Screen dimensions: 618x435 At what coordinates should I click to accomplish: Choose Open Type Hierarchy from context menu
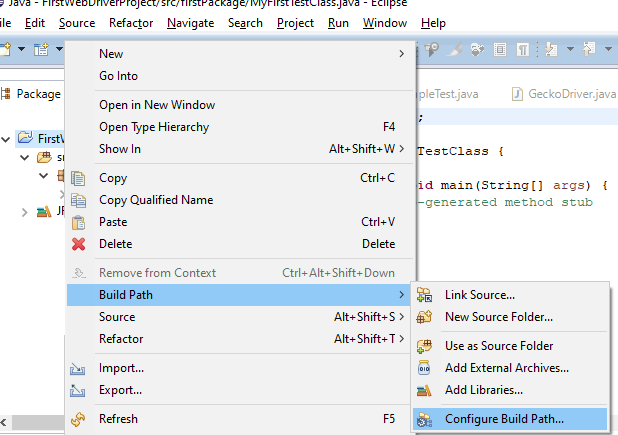tap(154, 127)
